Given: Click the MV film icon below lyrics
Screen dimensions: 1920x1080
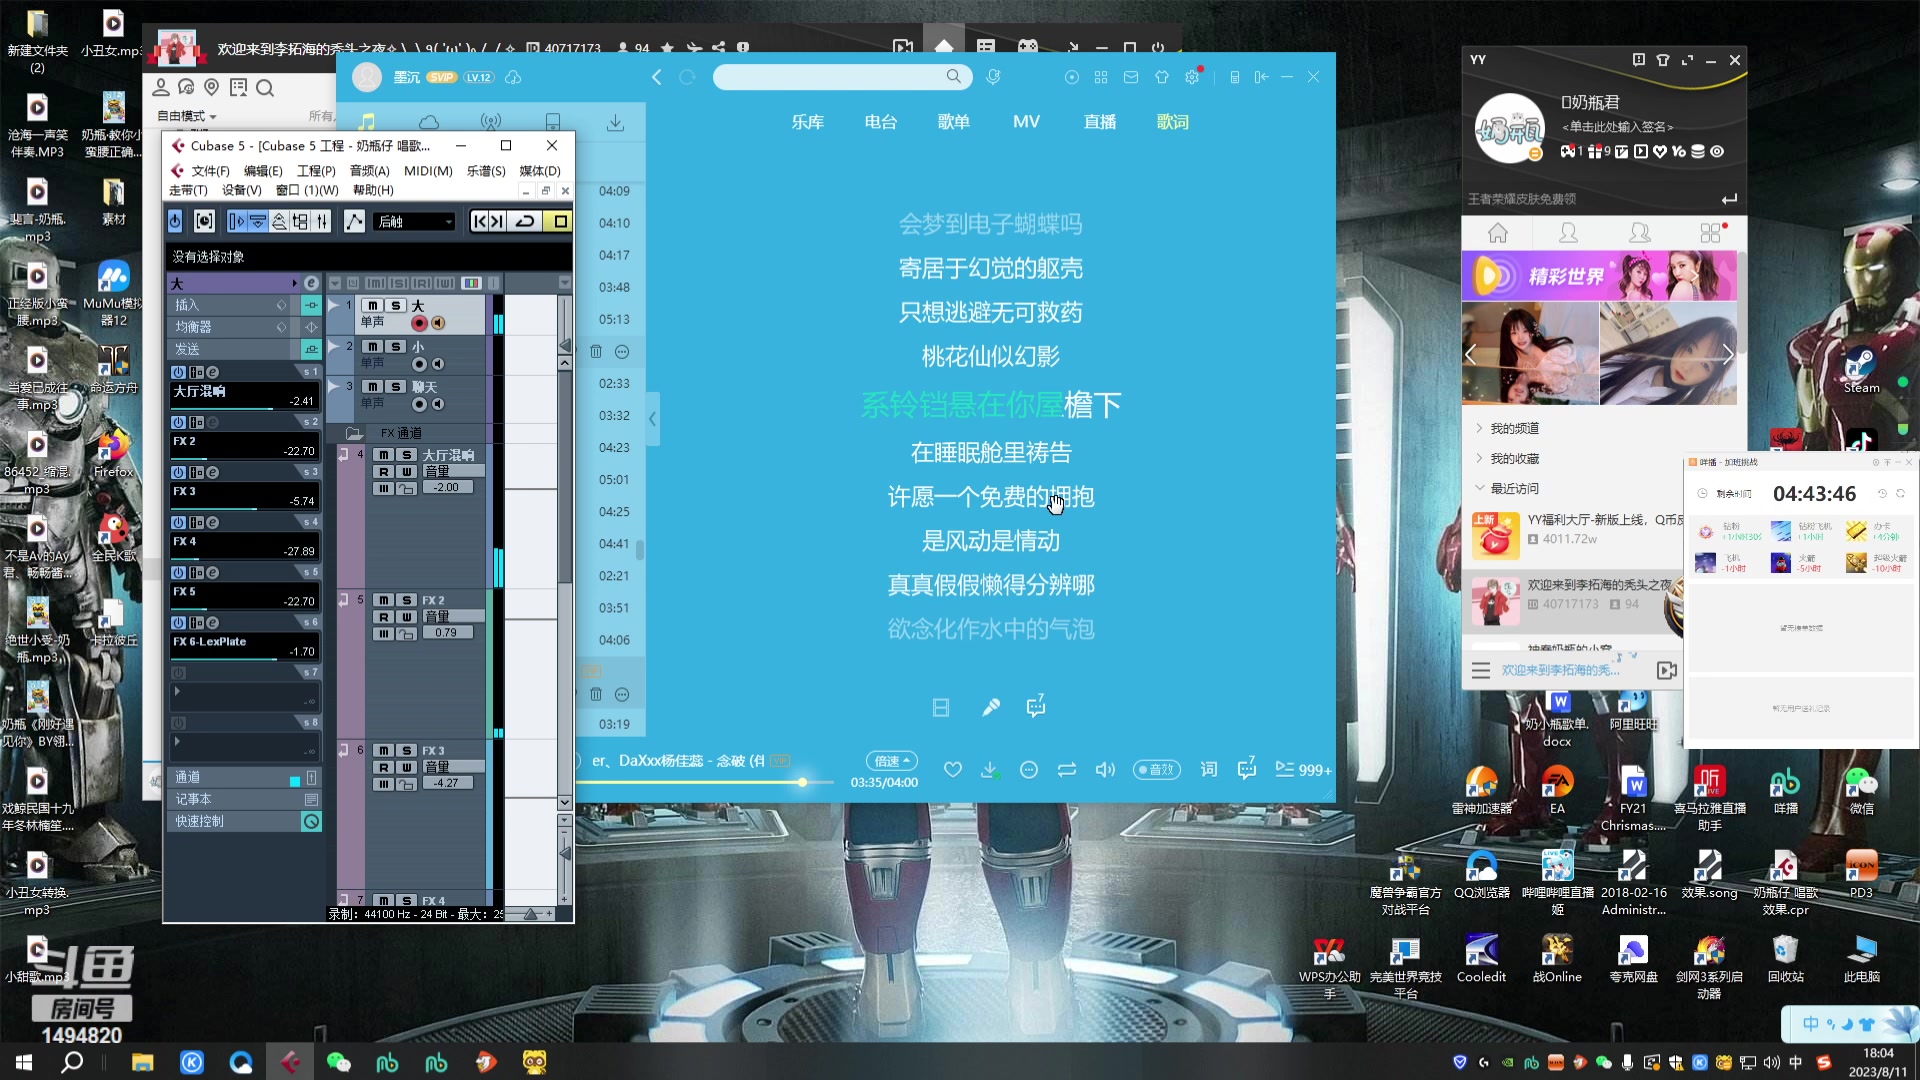Looking at the screenshot, I should pyautogui.click(x=941, y=708).
